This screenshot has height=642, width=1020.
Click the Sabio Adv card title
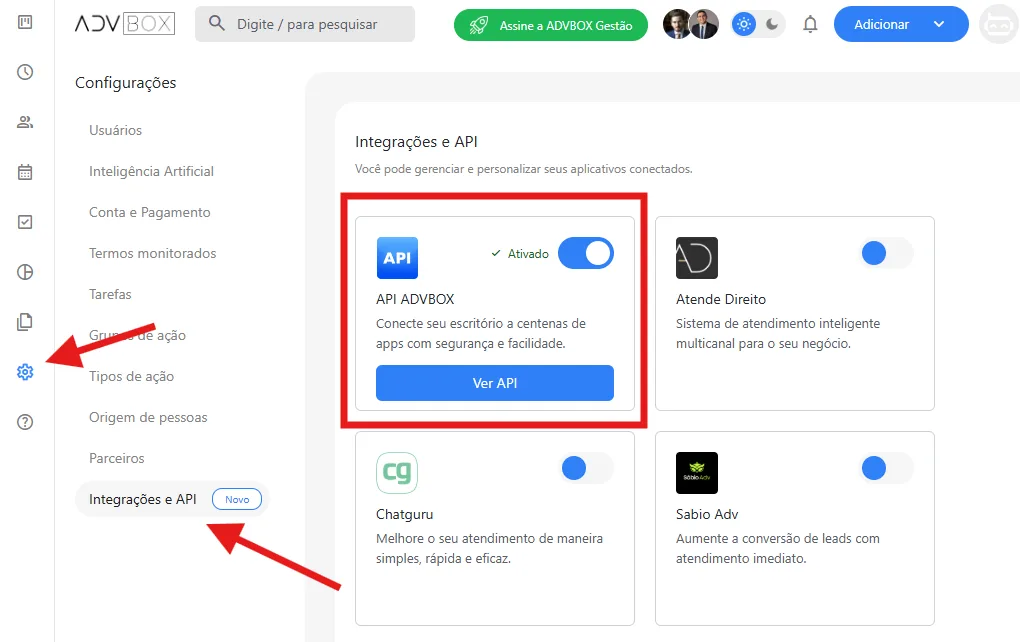[x=707, y=514]
